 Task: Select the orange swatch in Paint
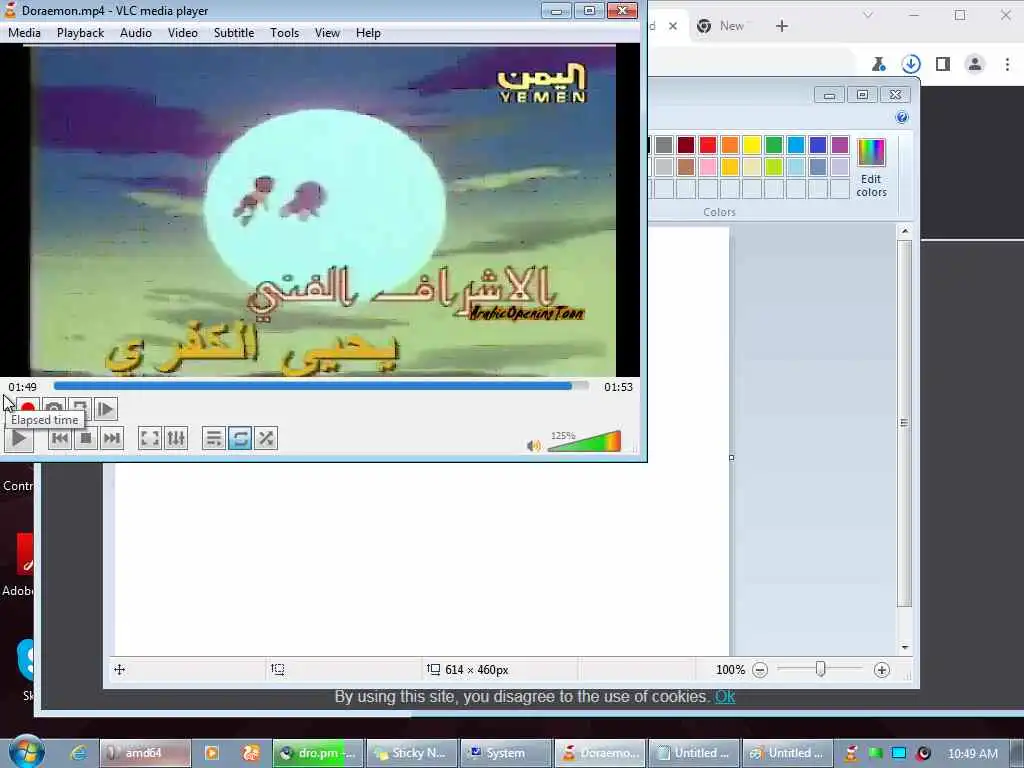click(730, 144)
